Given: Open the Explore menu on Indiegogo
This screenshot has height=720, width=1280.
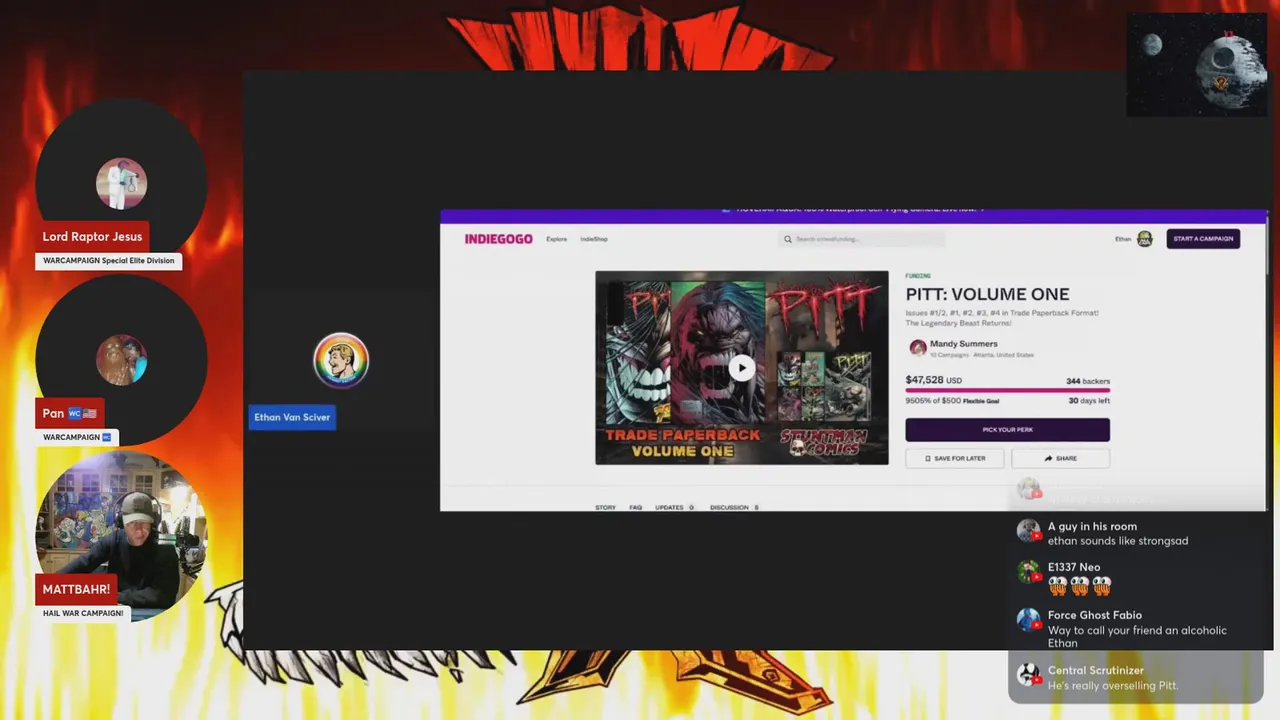Looking at the screenshot, I should (x=556, y=239).
